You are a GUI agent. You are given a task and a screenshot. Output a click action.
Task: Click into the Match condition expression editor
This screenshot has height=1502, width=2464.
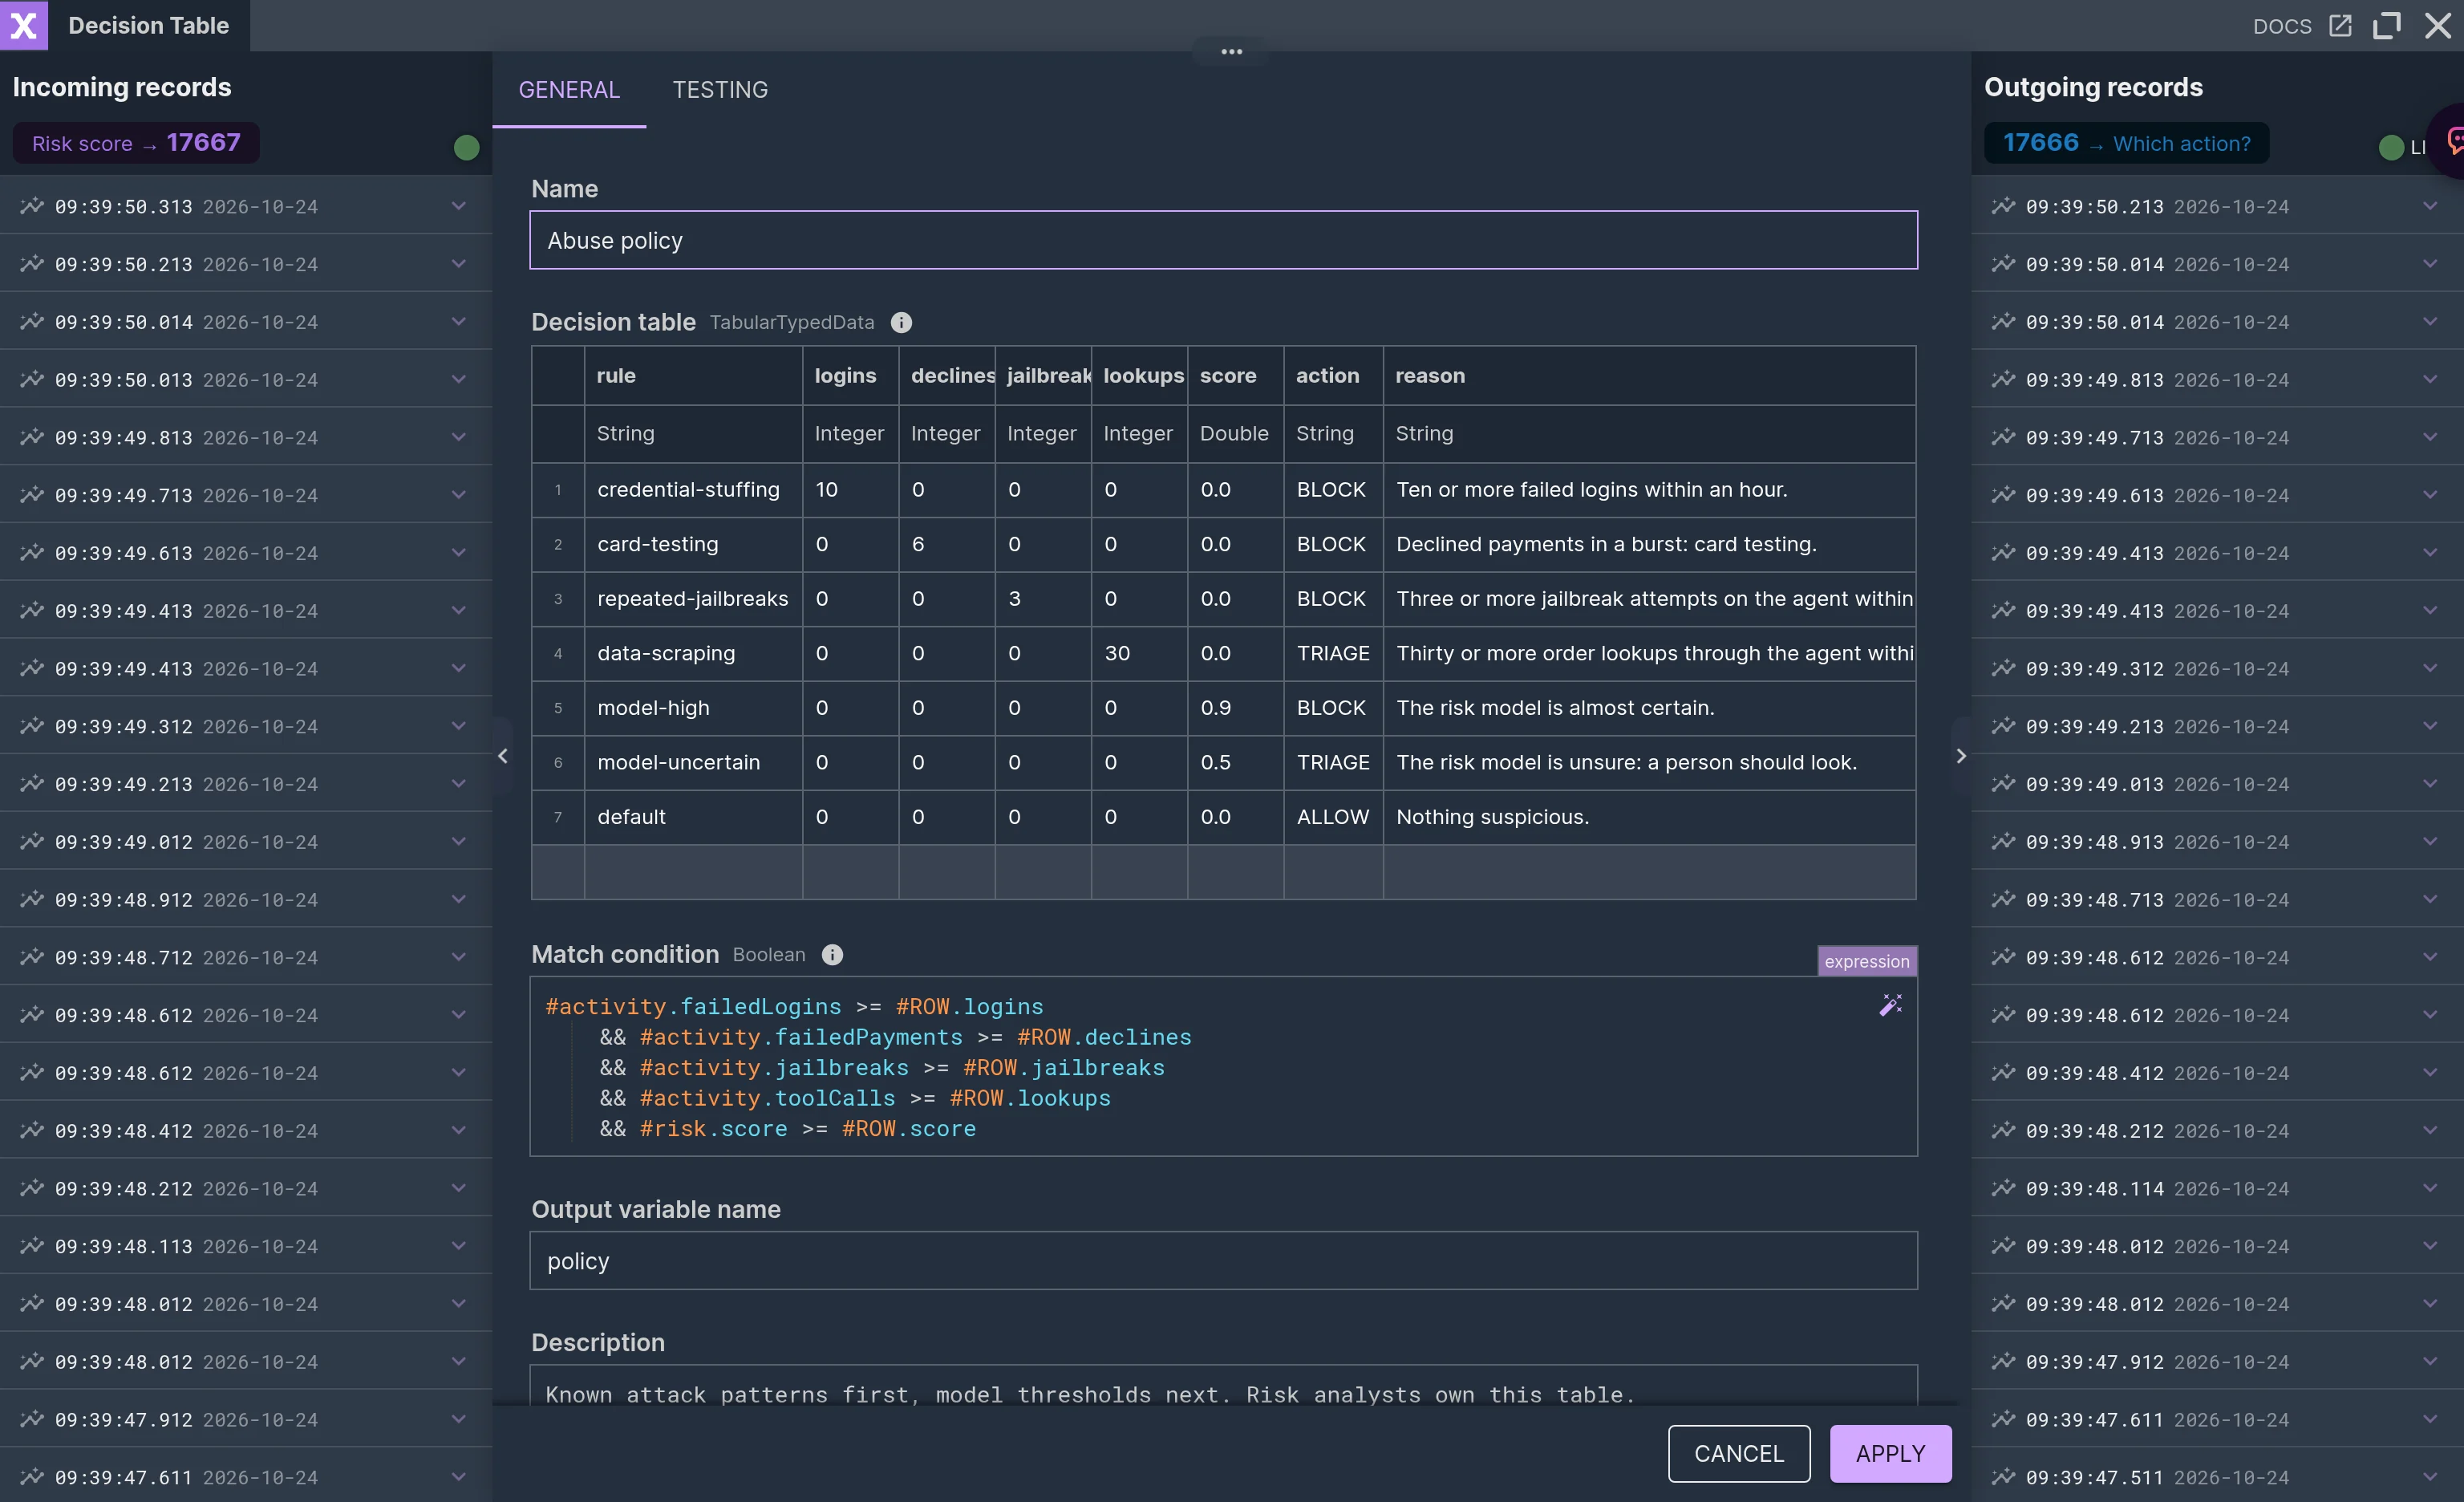[1223, 1066]
